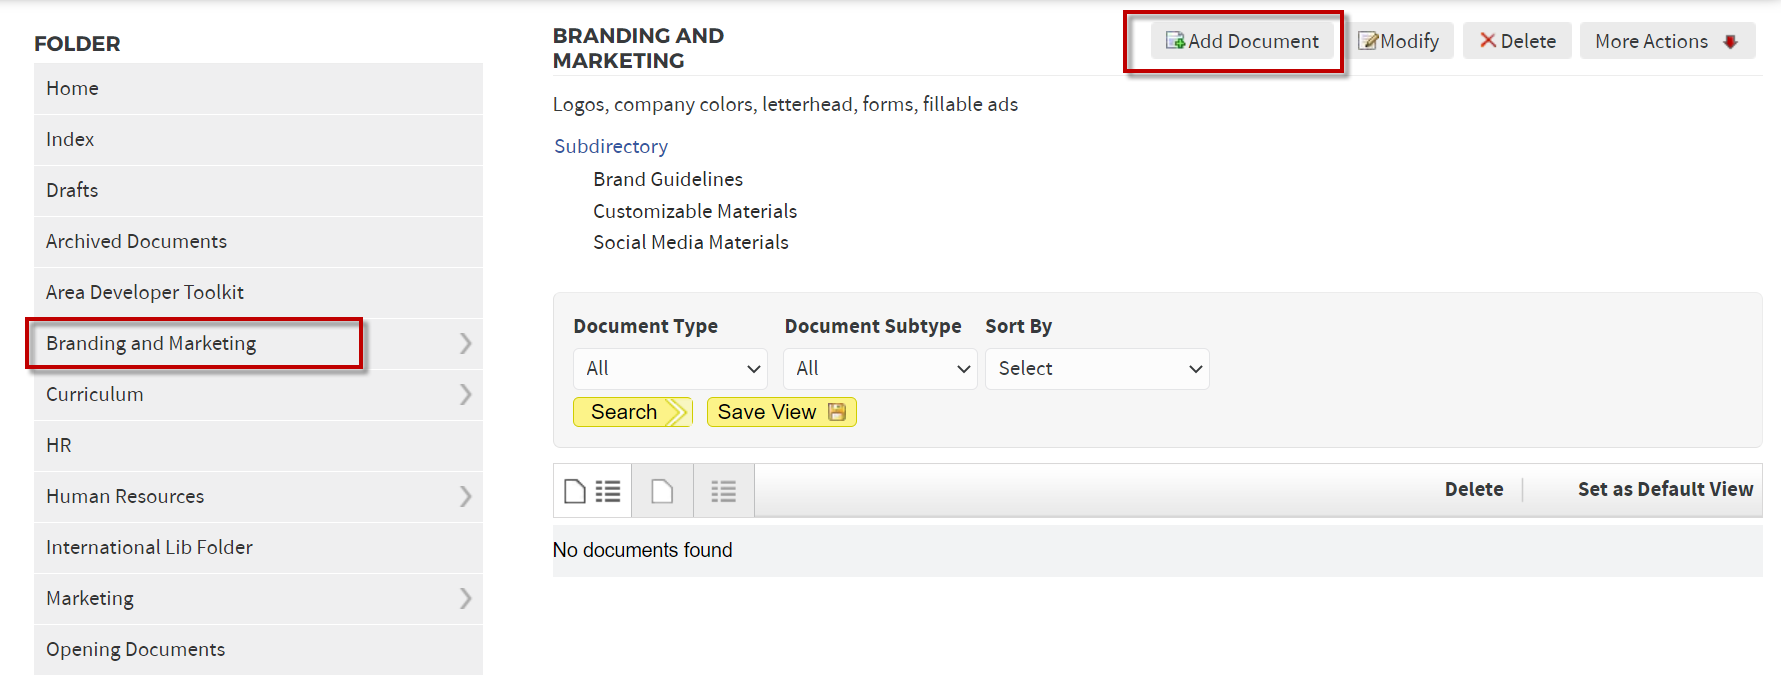Expand Branding and Marketing chevron

465,344
